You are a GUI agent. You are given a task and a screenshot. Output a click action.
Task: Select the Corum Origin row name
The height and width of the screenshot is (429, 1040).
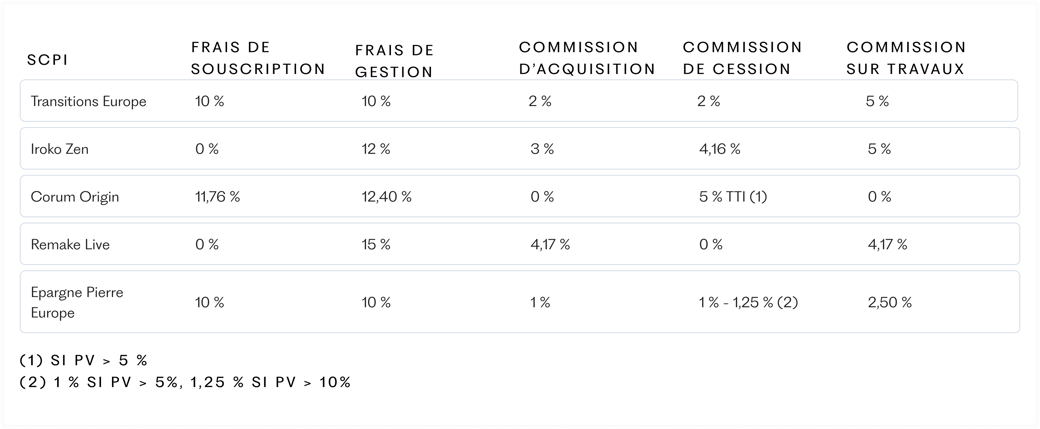75,197
